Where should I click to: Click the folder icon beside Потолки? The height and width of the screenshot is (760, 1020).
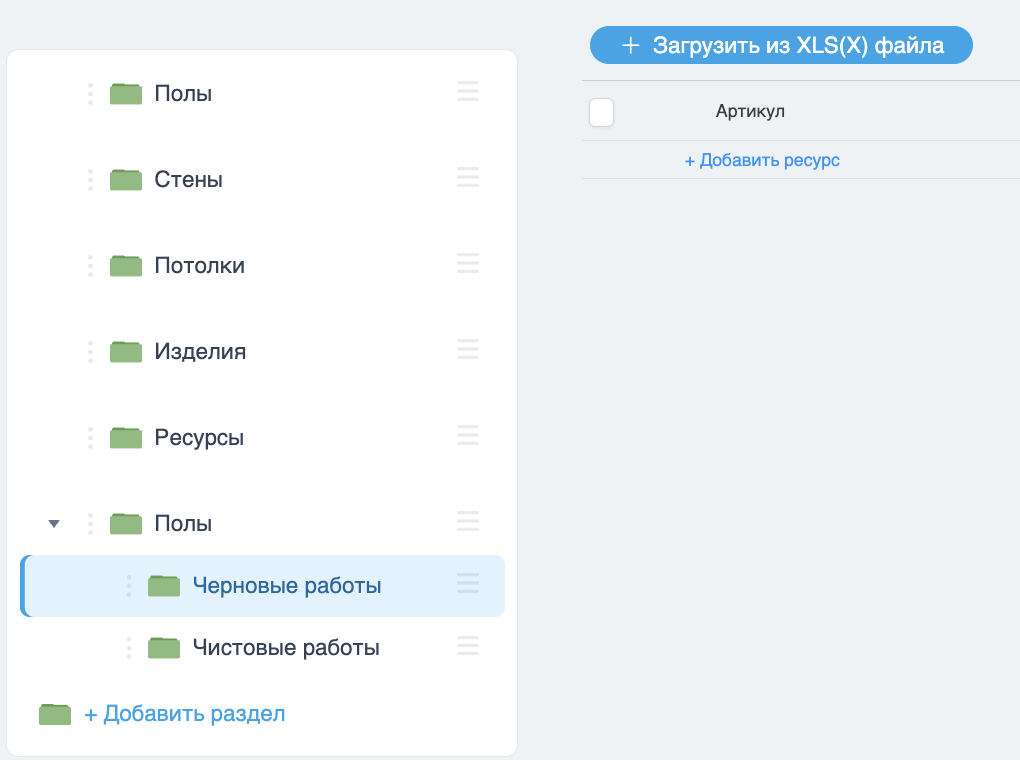[x=126, y=265]
